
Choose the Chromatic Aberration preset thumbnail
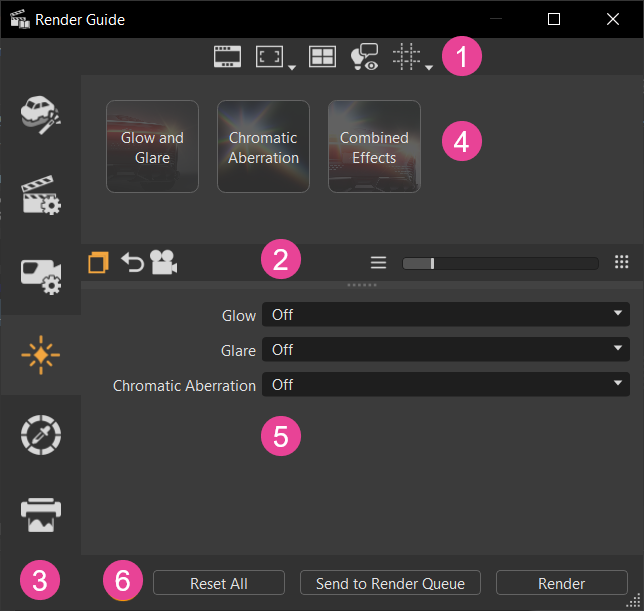coord(263,147)
